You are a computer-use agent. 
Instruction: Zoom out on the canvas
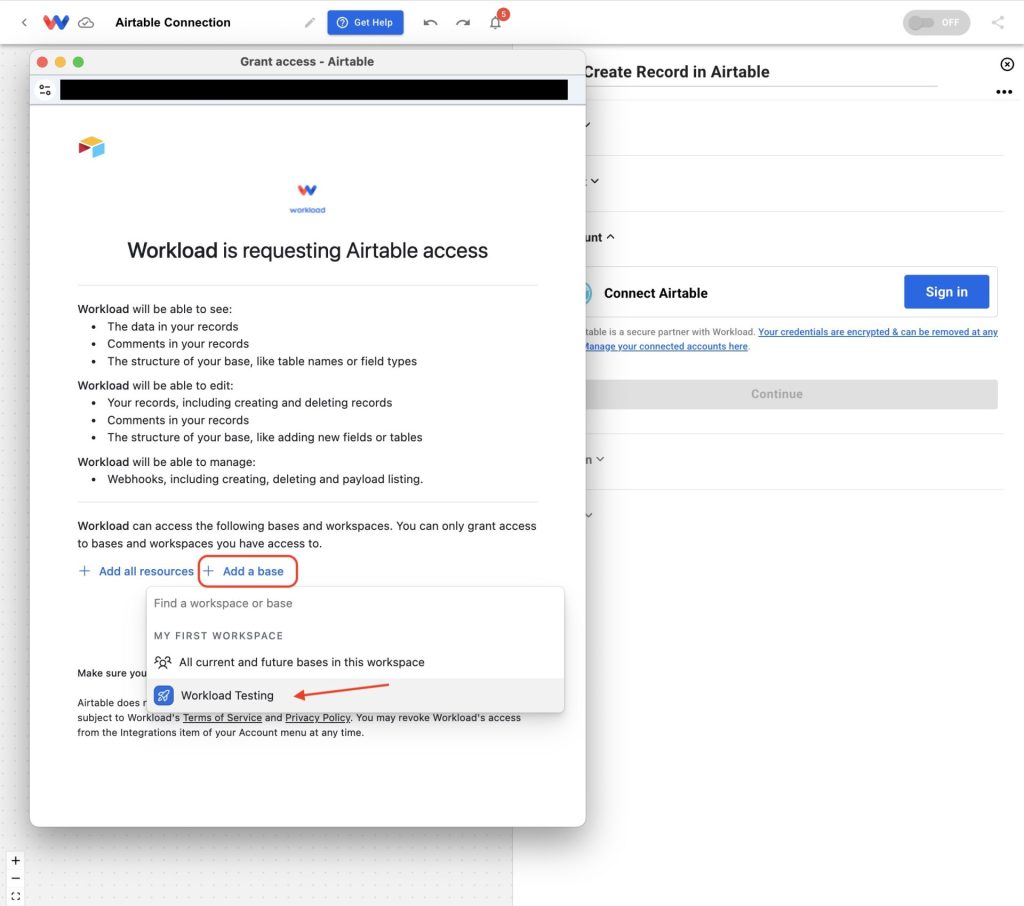click(x=16, y=879)
